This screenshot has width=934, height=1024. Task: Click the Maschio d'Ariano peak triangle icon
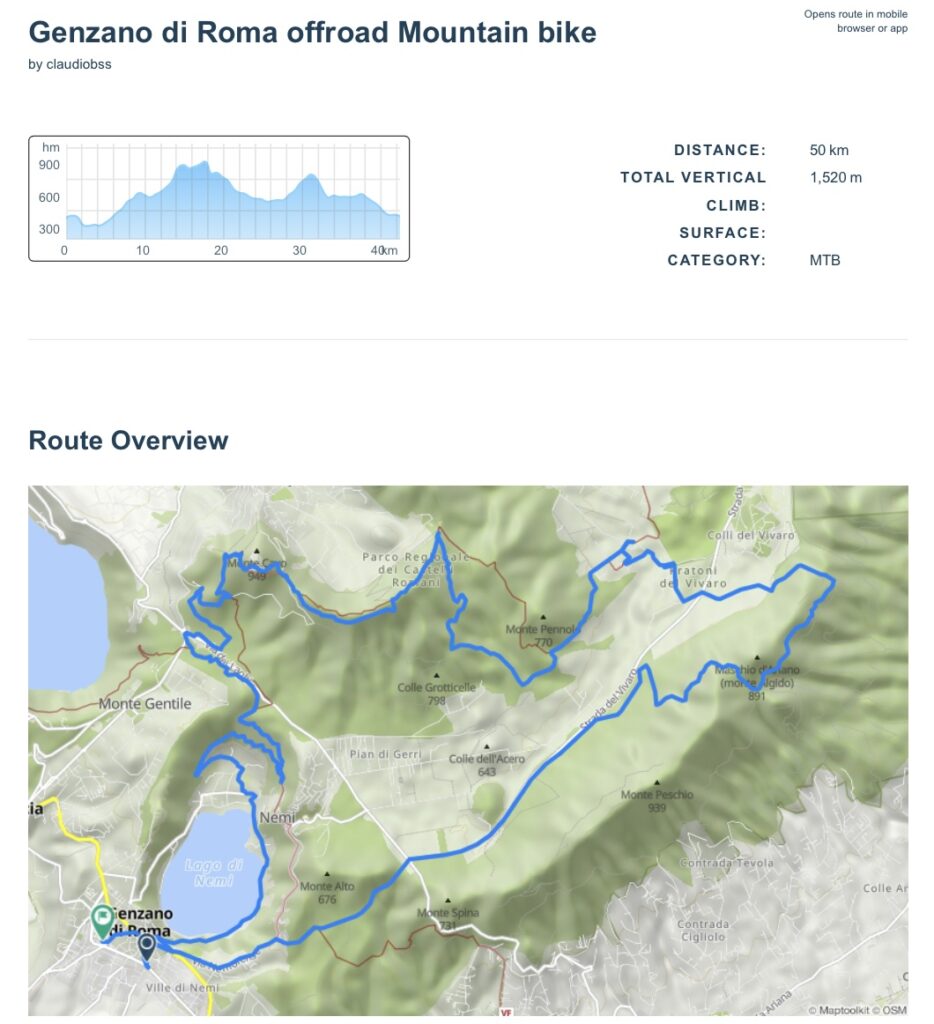pos(757,658)
